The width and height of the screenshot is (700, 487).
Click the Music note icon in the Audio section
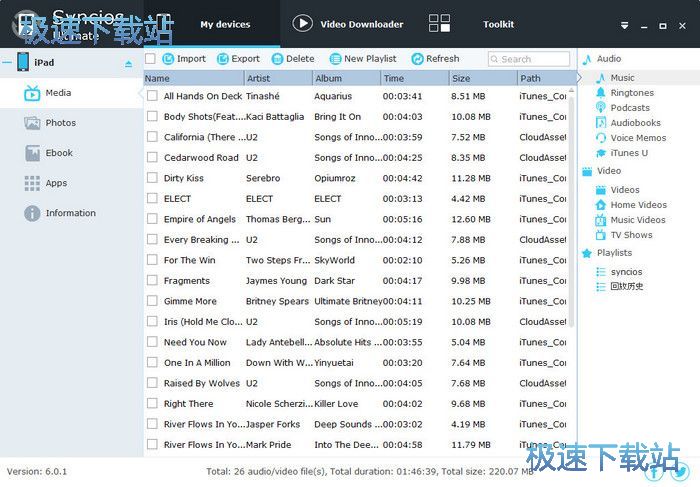(601, 78)
